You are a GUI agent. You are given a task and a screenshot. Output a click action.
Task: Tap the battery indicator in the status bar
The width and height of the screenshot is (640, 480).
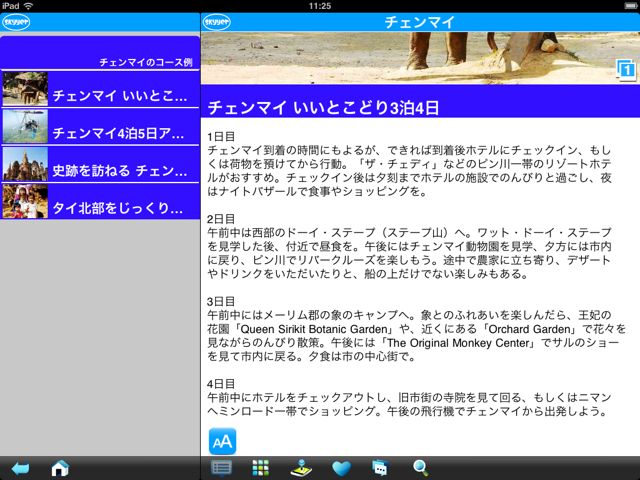630,6
